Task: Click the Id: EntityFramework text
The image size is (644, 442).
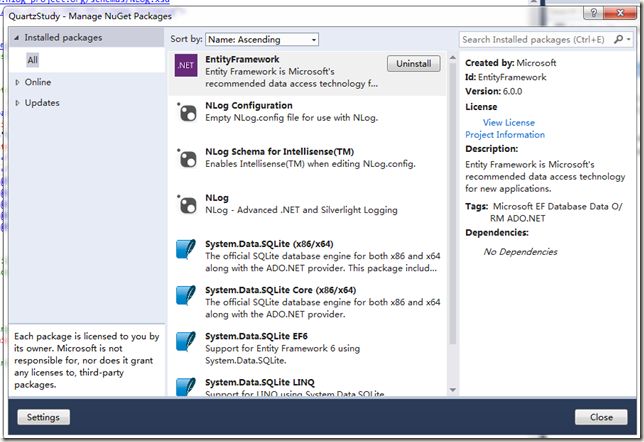Action: 506,77
